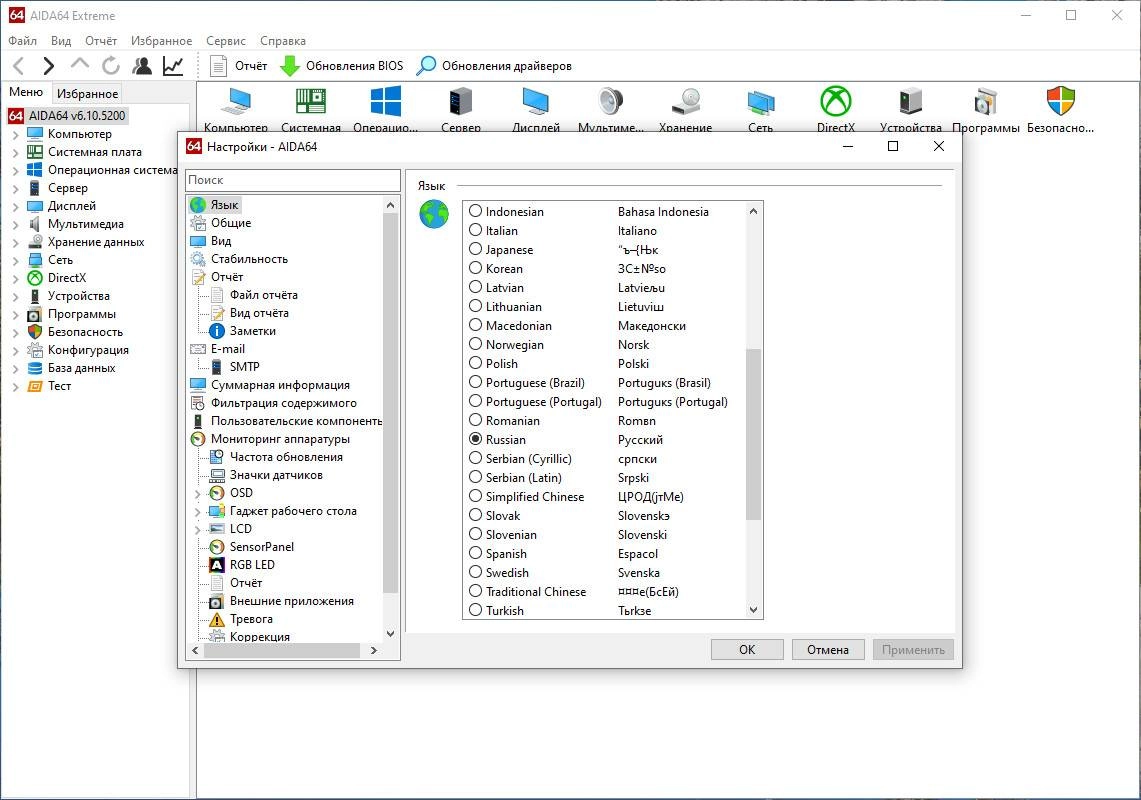The image size is (1141, 800).
Task: Select Turkish language radio button
Action: pyautogui.click(x=475, y=609)
